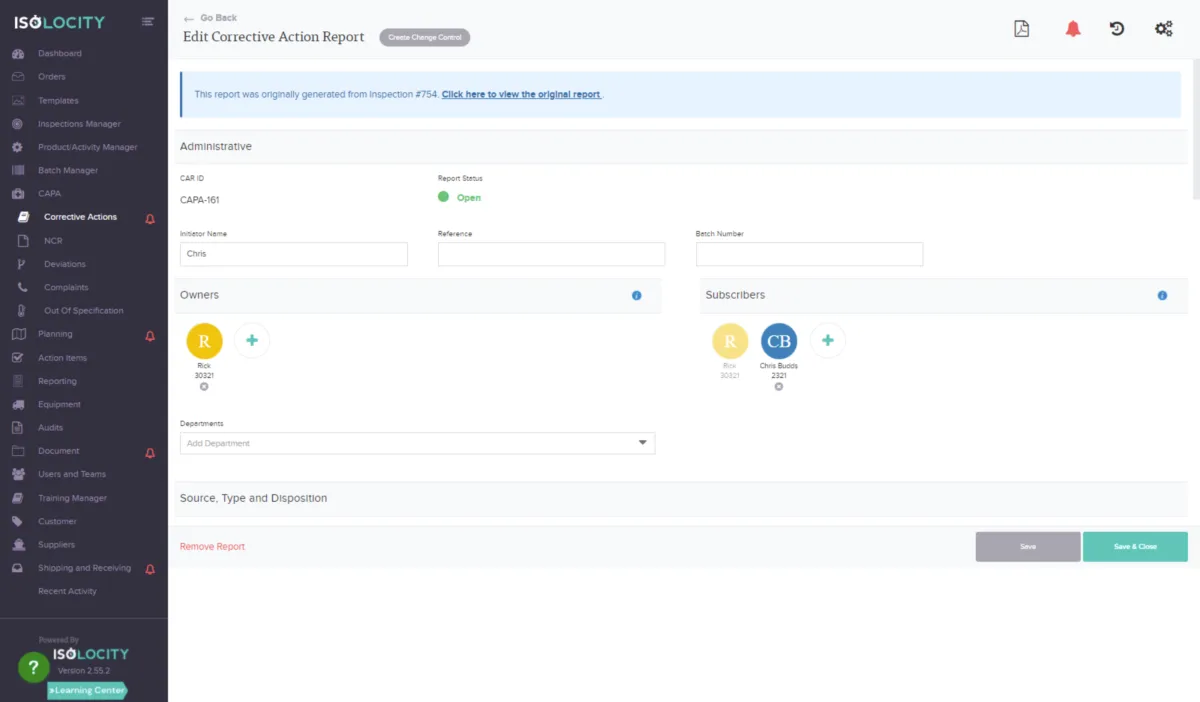Screen dimensions: 1200x702
Task: Click the Planning alert bell
Action: pyautogui.click(x=150, y=335)
